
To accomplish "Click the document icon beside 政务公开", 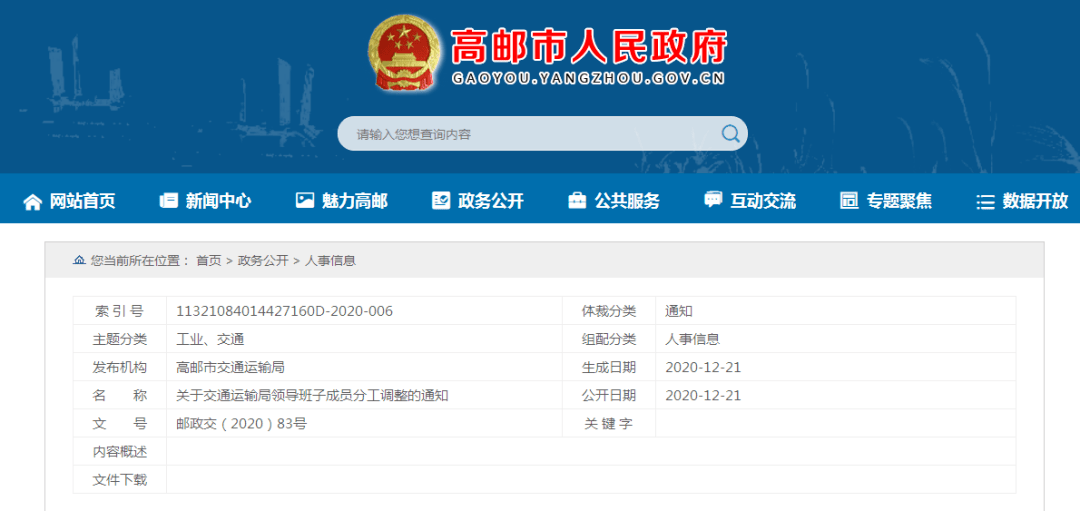I will pyautogui.click(x=441, y=200).
